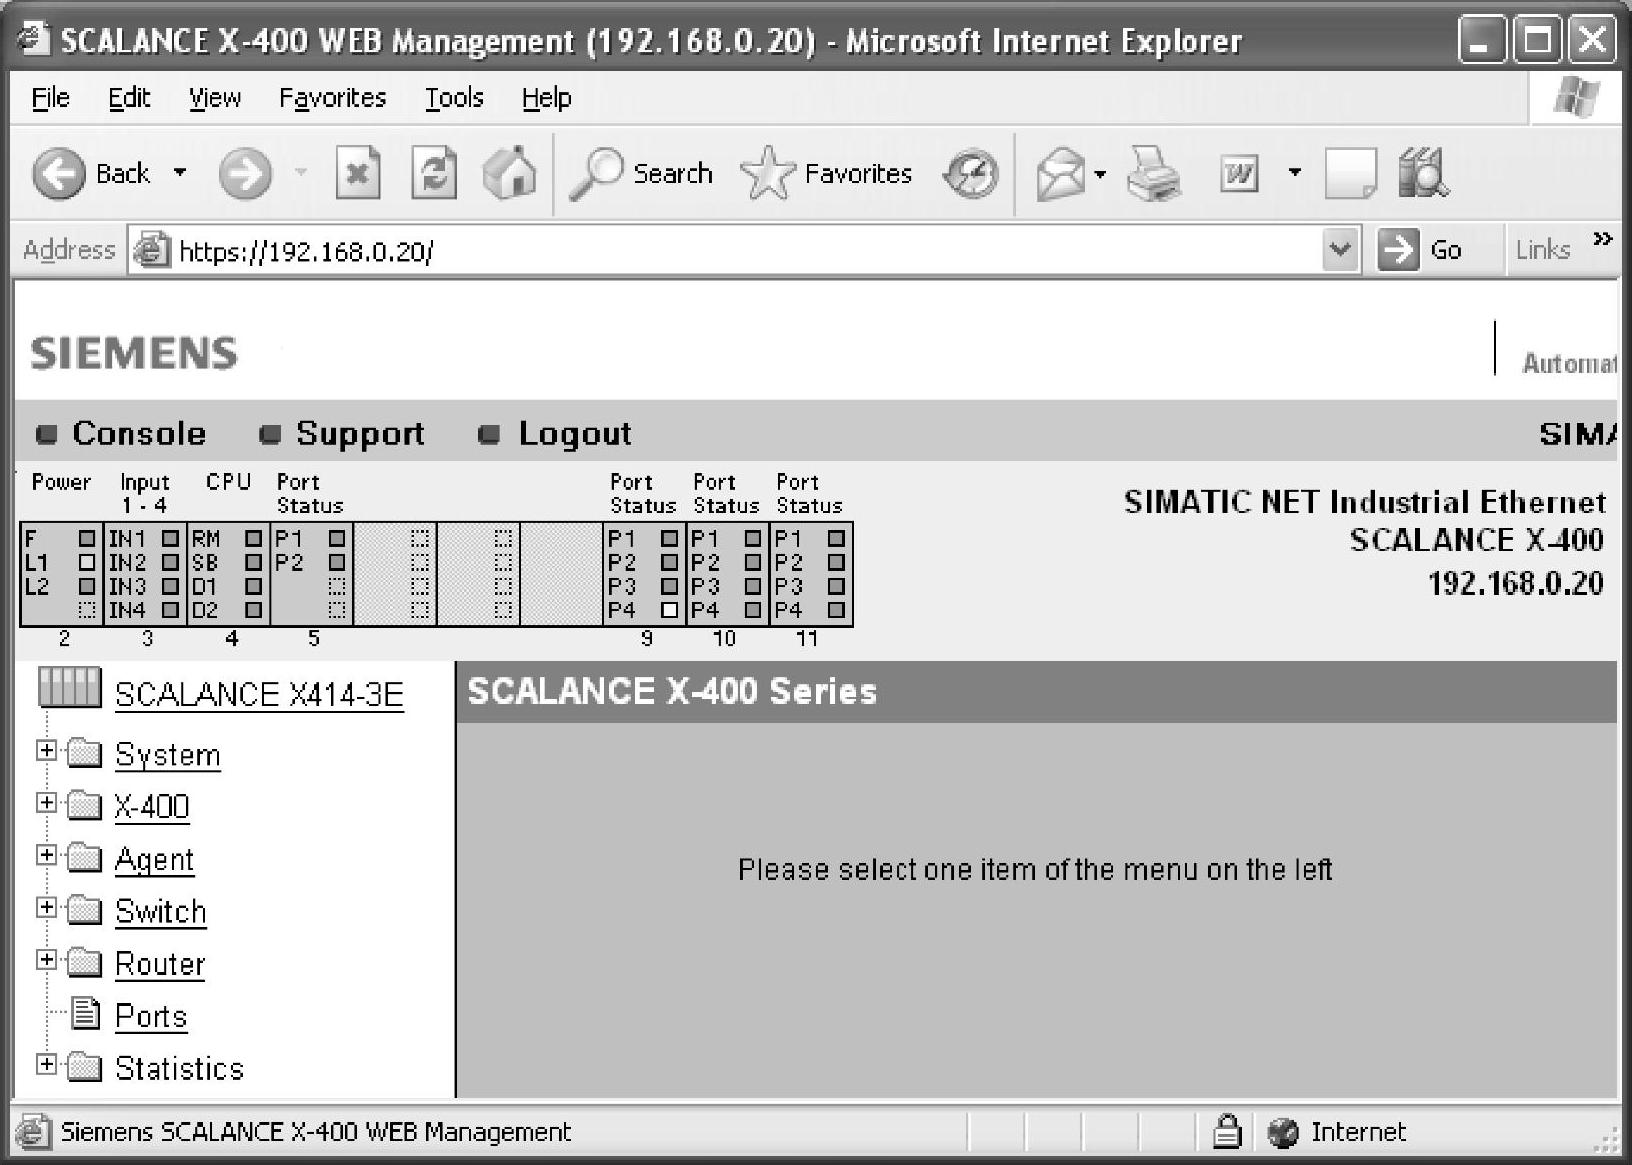
Task: Open the Discuss note icon
Action: 1350,174
